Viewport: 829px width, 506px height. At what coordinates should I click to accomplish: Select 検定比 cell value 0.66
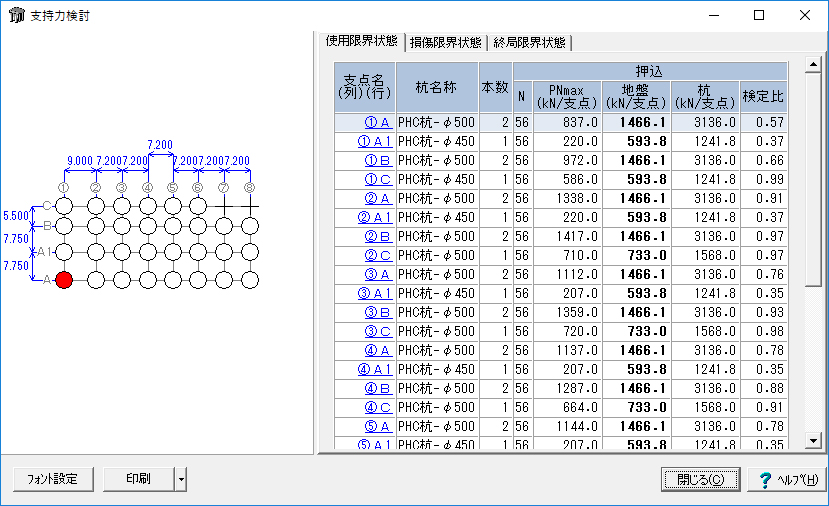point(763,161)
